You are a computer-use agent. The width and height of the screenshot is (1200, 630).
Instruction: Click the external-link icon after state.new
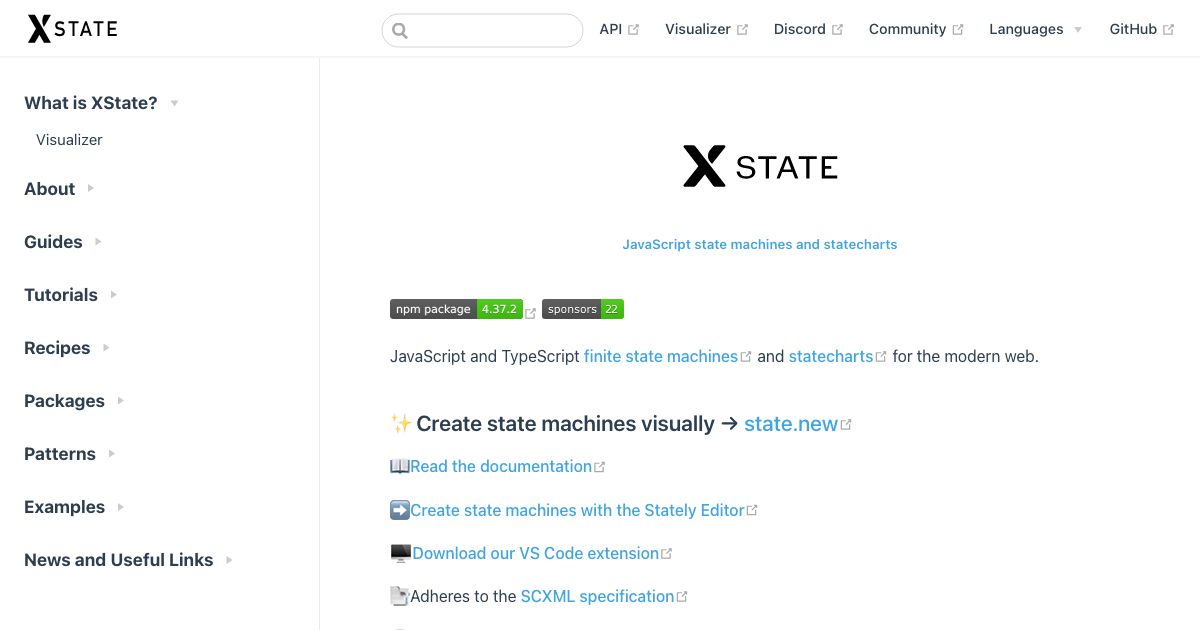(x=846, y=422)
